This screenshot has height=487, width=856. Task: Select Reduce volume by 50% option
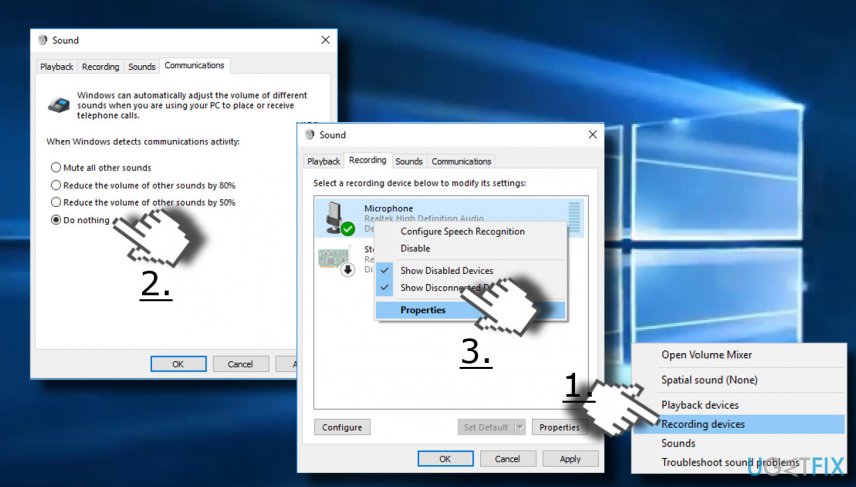[x=143, y=202]
